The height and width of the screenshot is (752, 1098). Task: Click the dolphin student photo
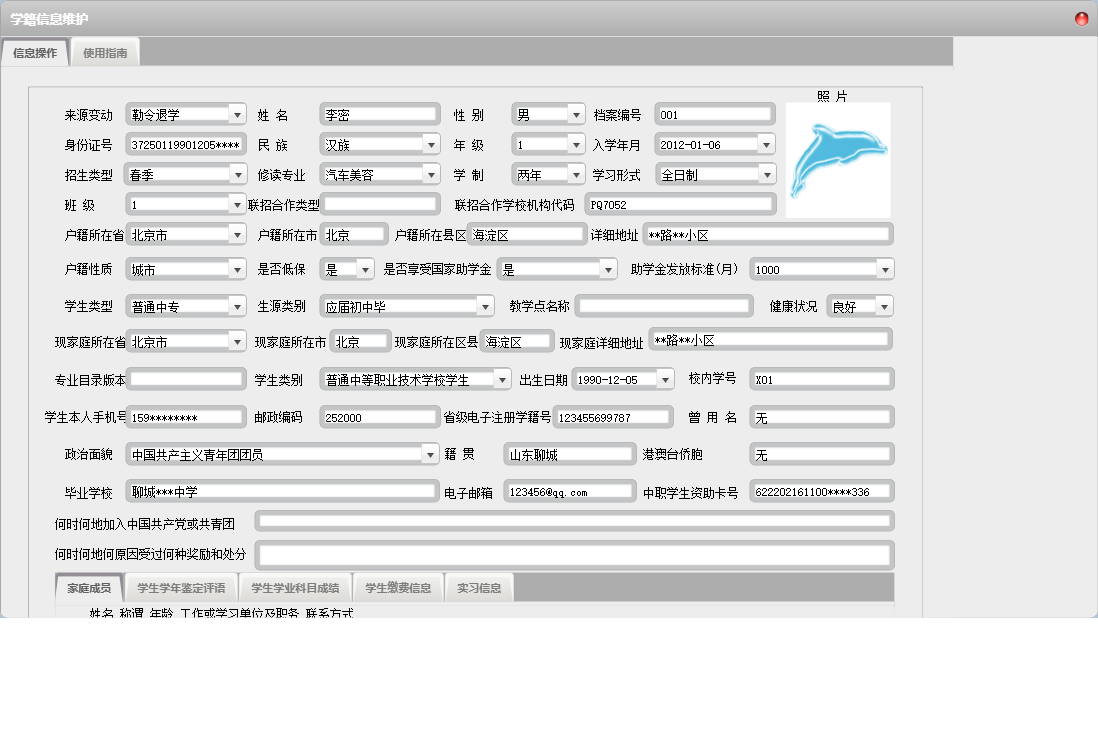838,160
